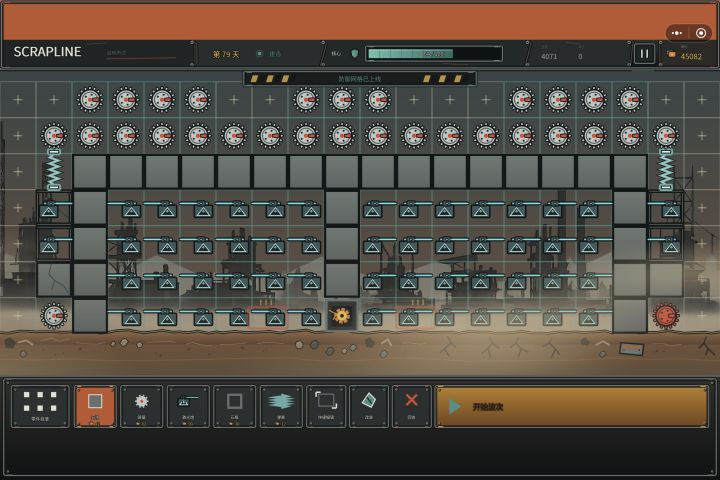Click the core health progress bar
Screen dimensions: 720x480
point(434,54)
